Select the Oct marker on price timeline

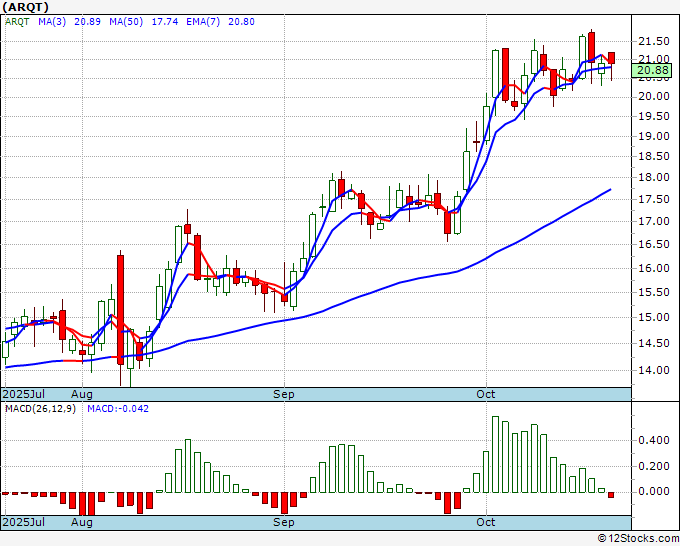[x=486, y=394]
